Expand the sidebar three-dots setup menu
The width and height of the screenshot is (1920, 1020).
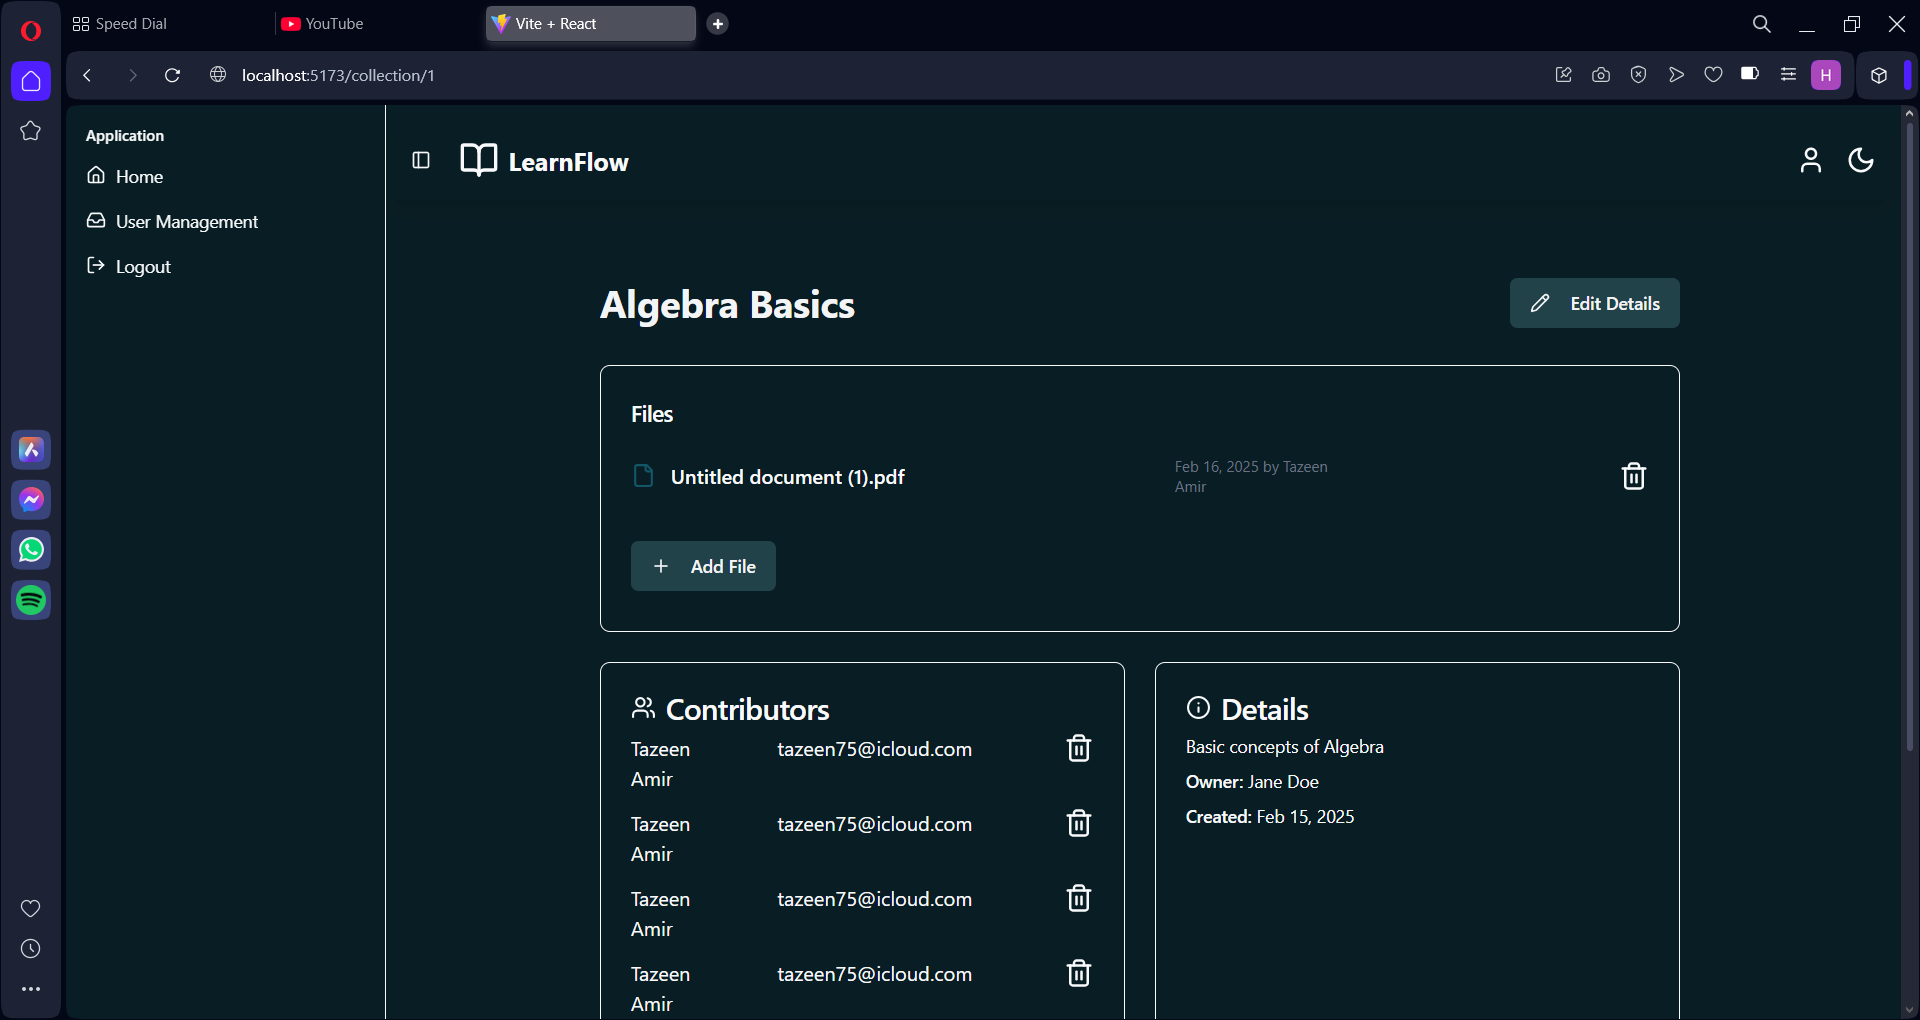pyautogui.click(x=31, y=989)
